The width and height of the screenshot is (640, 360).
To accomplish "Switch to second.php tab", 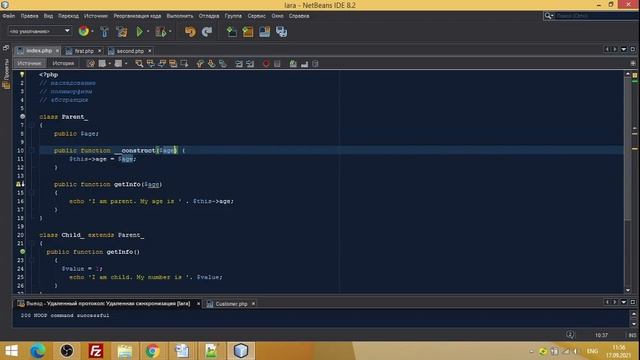I will click(x=130, y=51).
